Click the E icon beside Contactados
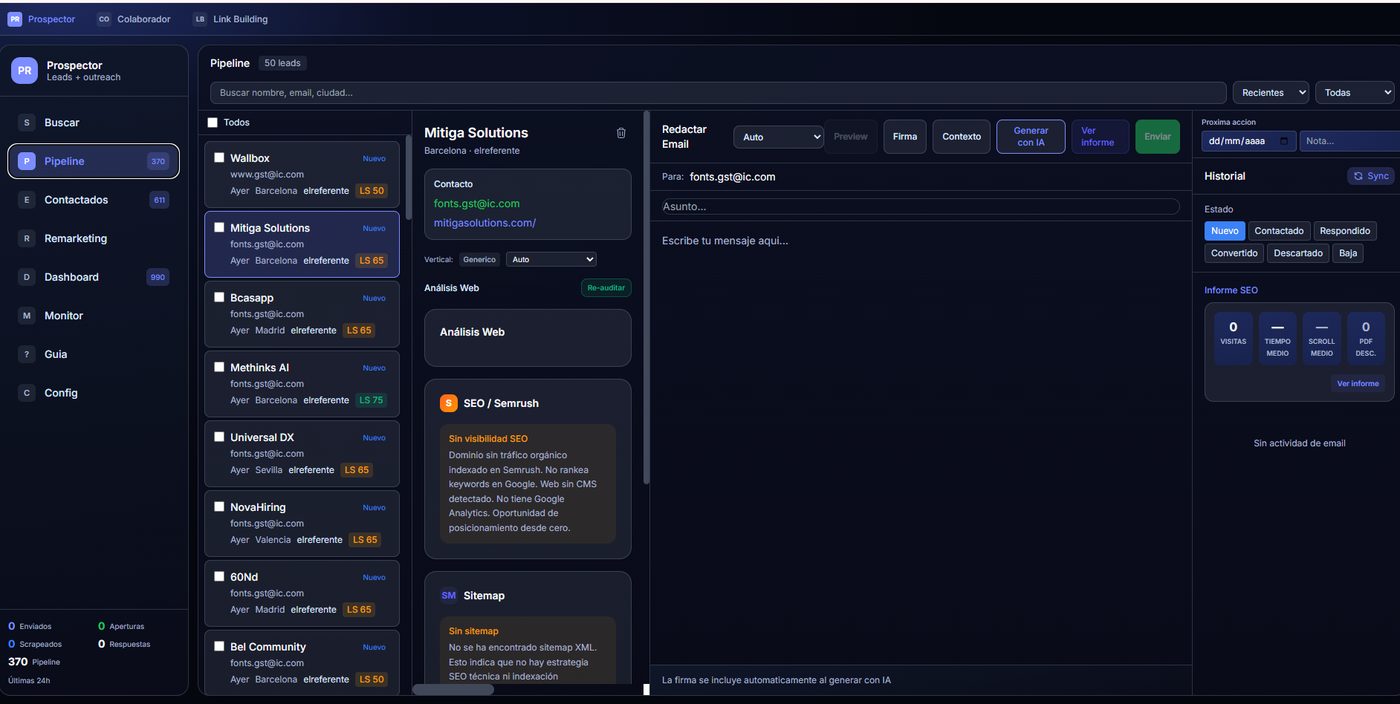The image size is (1400, 704). pos(27,200)
